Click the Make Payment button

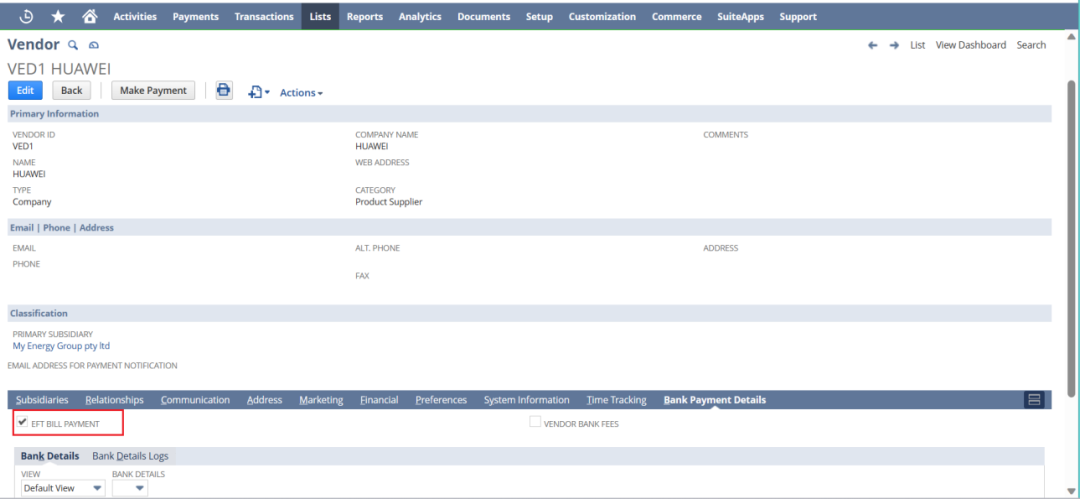pos(153,90)
